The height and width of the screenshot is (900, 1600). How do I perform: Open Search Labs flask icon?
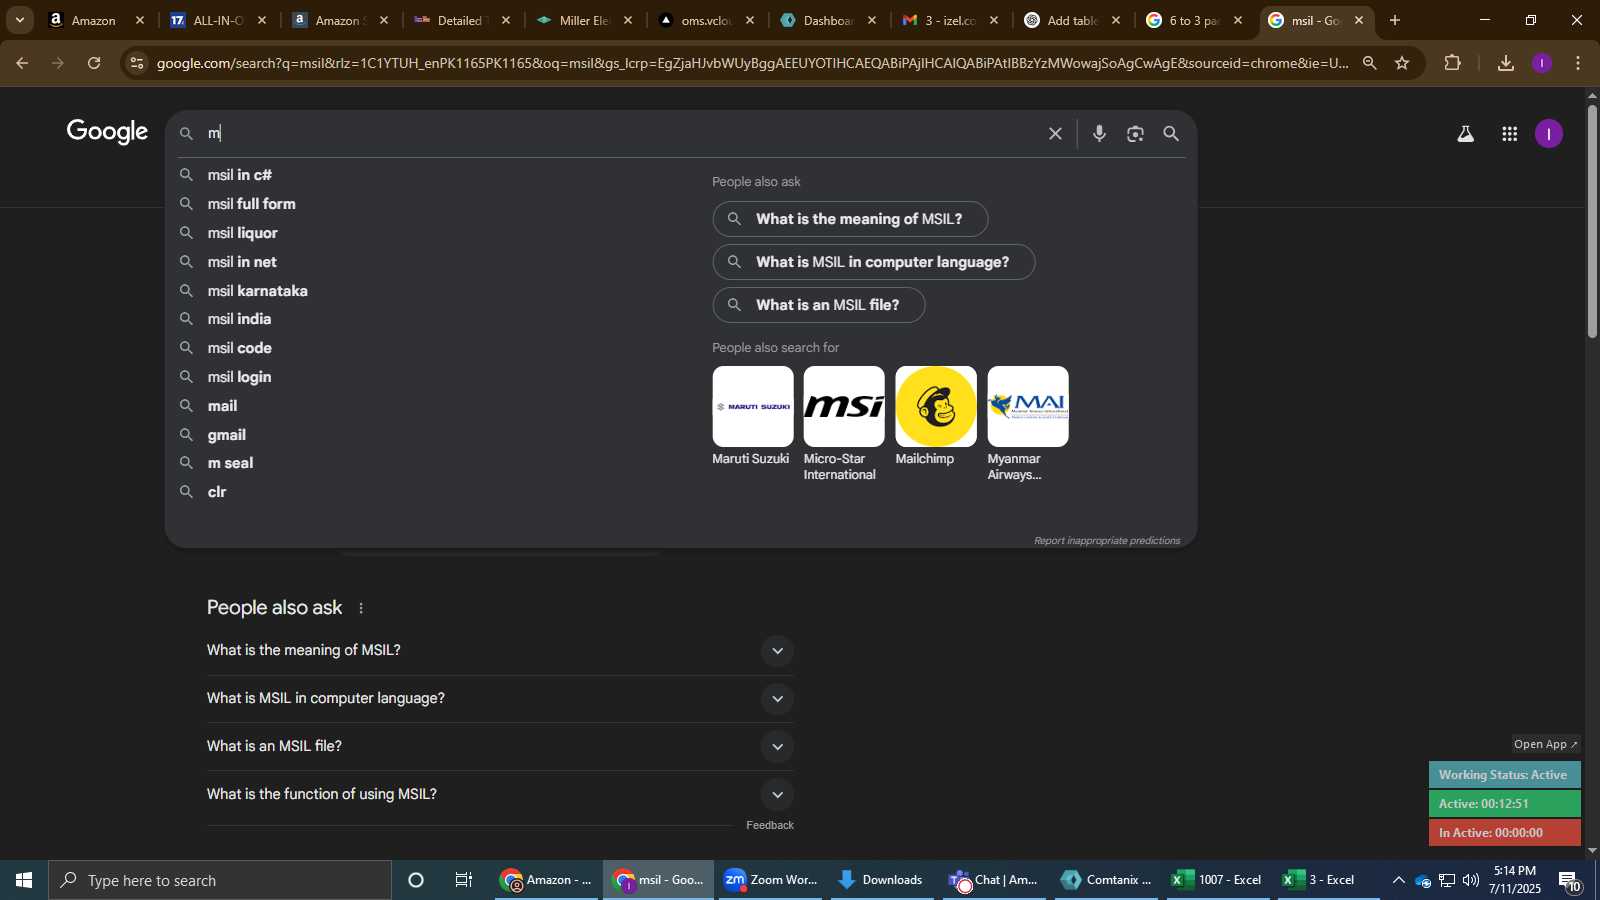pyautogui.click(x=1465, y=134)
